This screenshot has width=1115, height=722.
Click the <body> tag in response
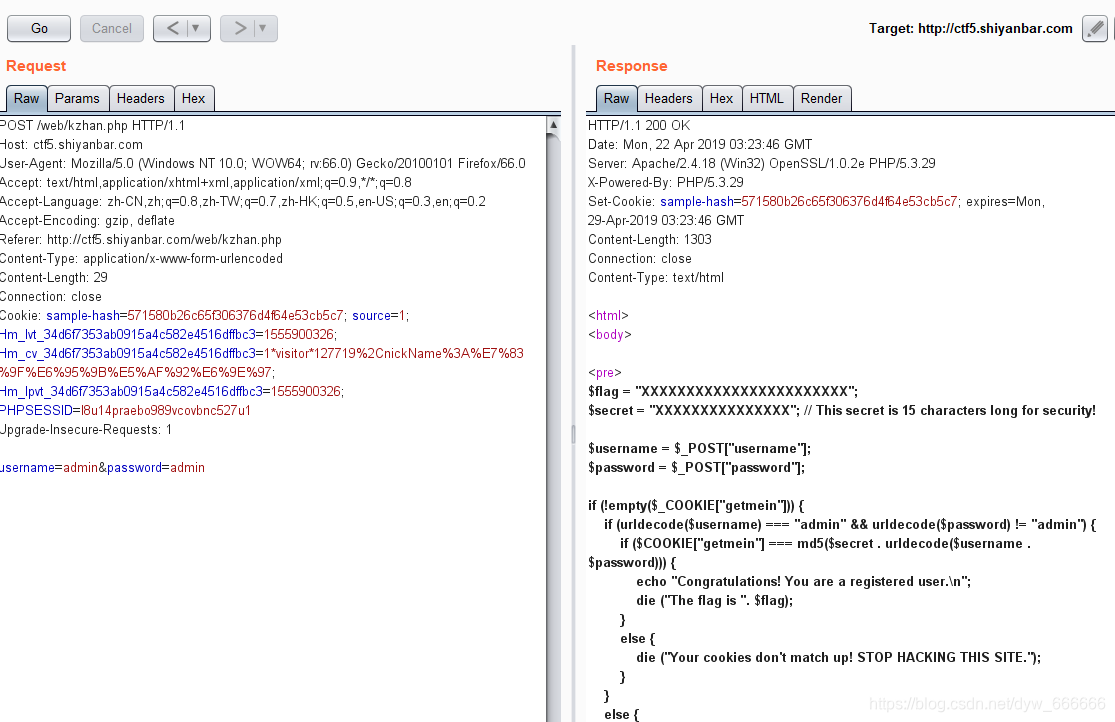(x=609, y=334)
